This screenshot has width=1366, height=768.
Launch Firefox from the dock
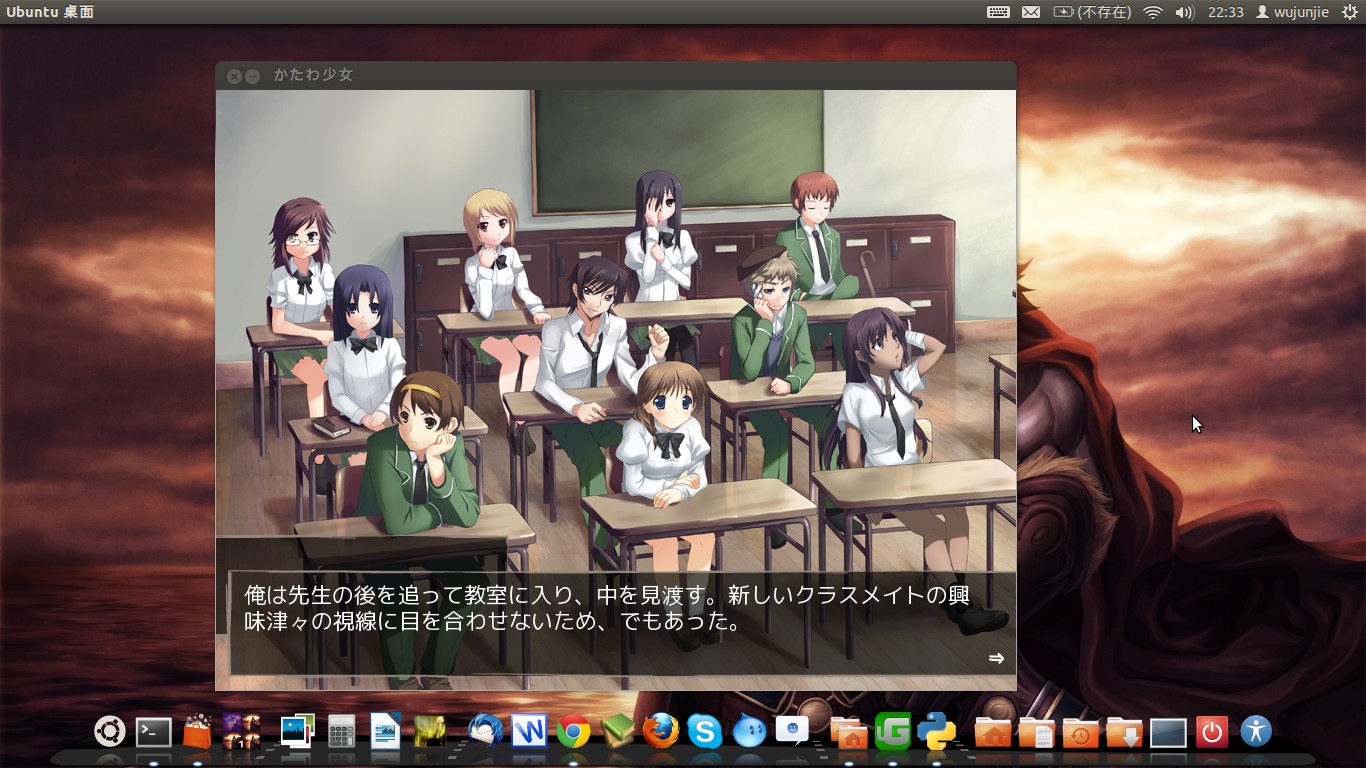point(660,732)
